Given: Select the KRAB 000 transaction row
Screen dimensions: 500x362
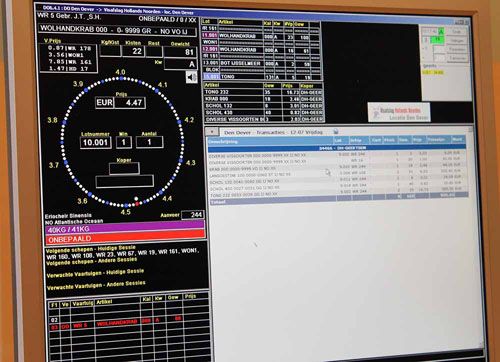Looking at the screenshot, I should click(x=337, y=169).
